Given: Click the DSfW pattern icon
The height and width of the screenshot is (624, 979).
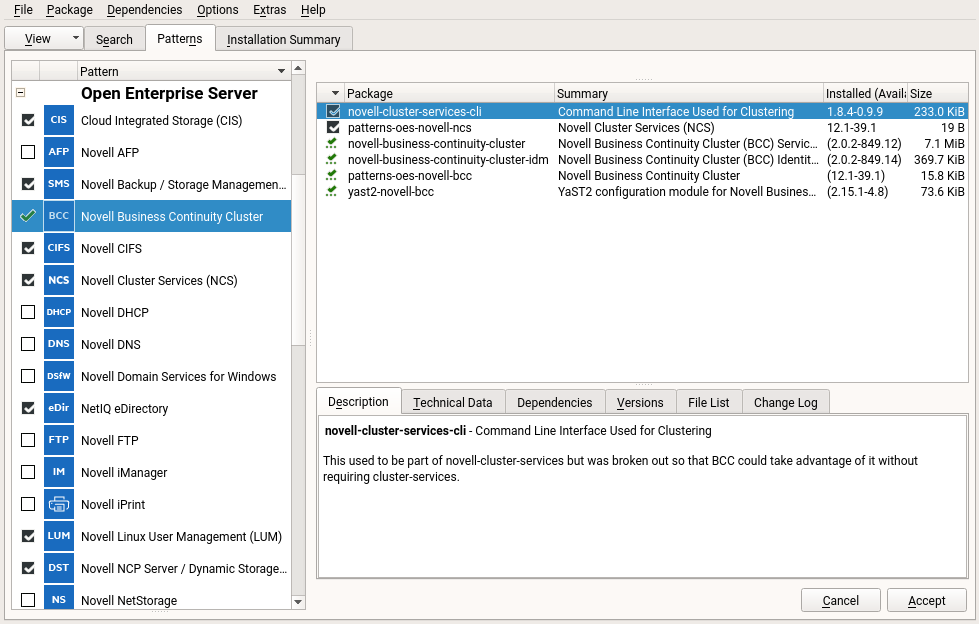Looking at the screenshot, I should click(x=59, y=377).
